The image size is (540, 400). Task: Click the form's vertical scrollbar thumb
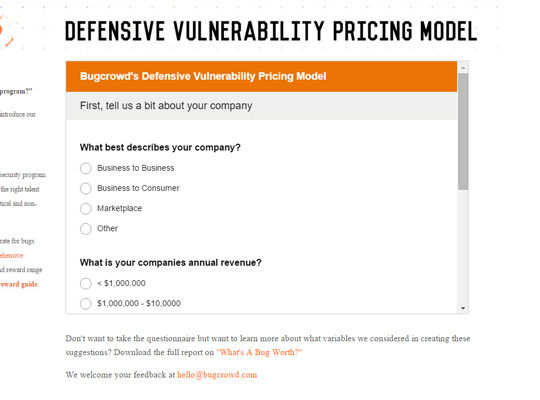pyautogui.click(x=463, y=131)
